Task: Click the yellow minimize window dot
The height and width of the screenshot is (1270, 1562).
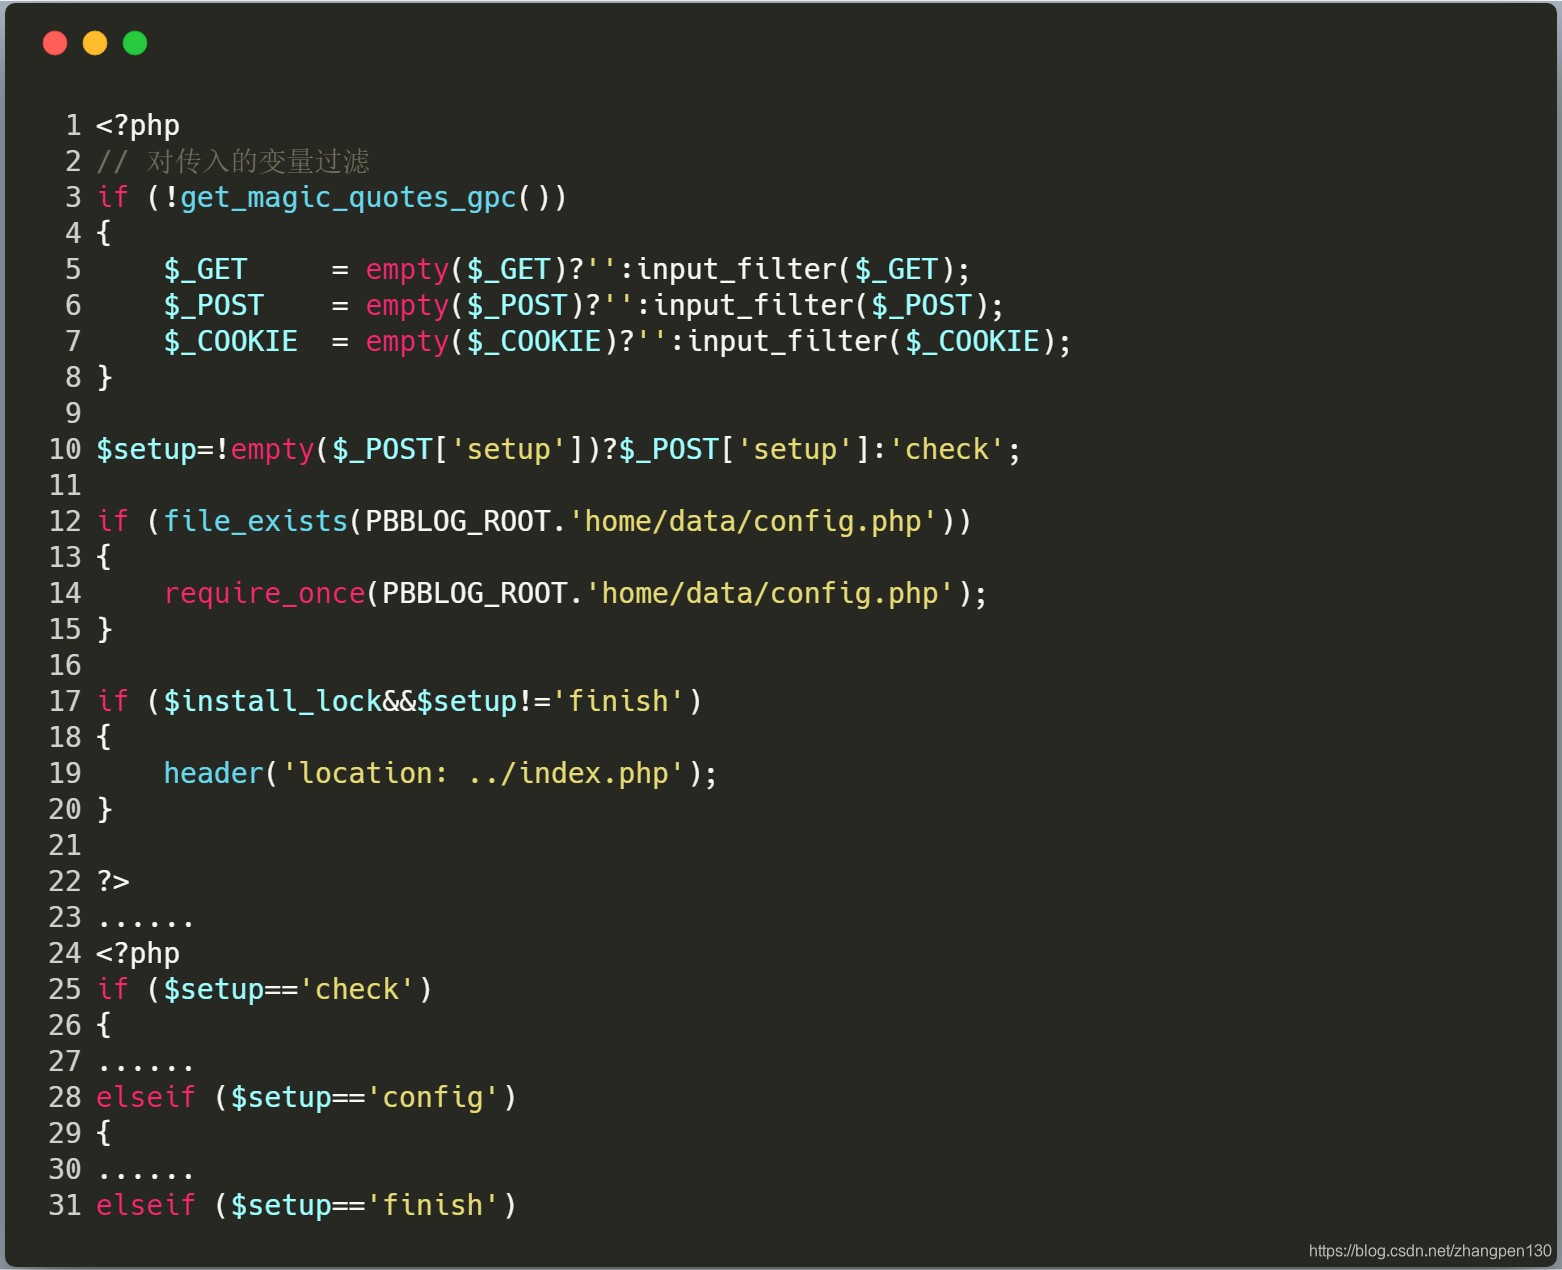Action: 95,43
